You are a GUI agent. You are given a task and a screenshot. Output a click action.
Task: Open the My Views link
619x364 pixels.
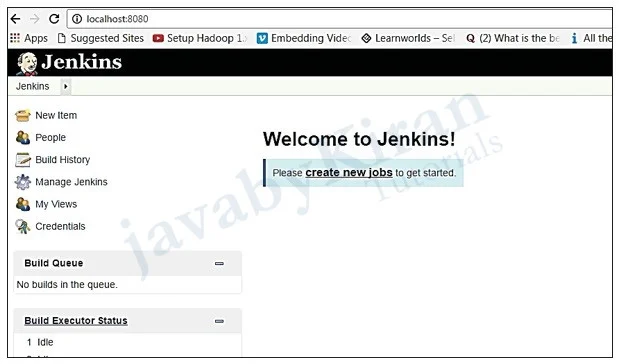point(56,204)
